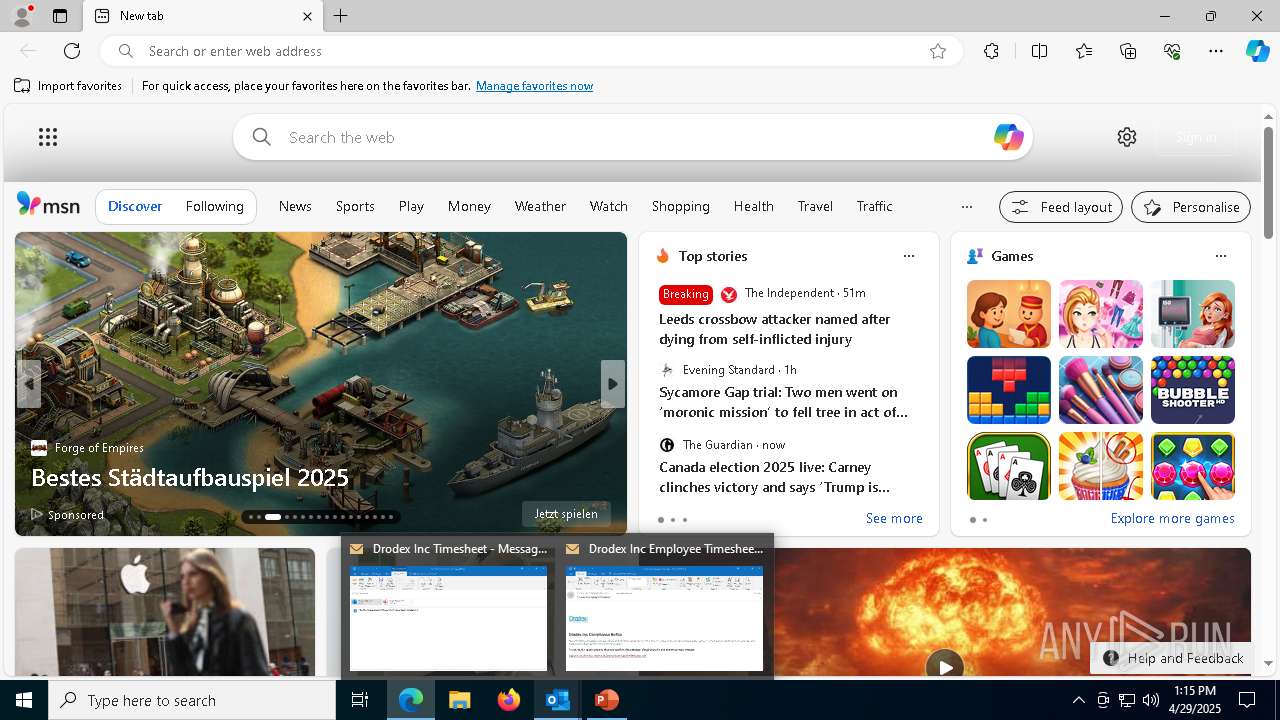Open the Windows Start menu
Image resolution: width=1280 pixels, height=720 pixels.
pos(24,700)
